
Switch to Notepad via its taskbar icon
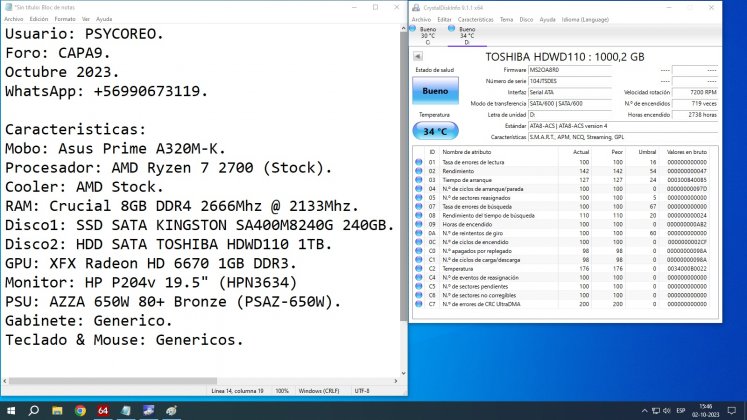[126, 410]
